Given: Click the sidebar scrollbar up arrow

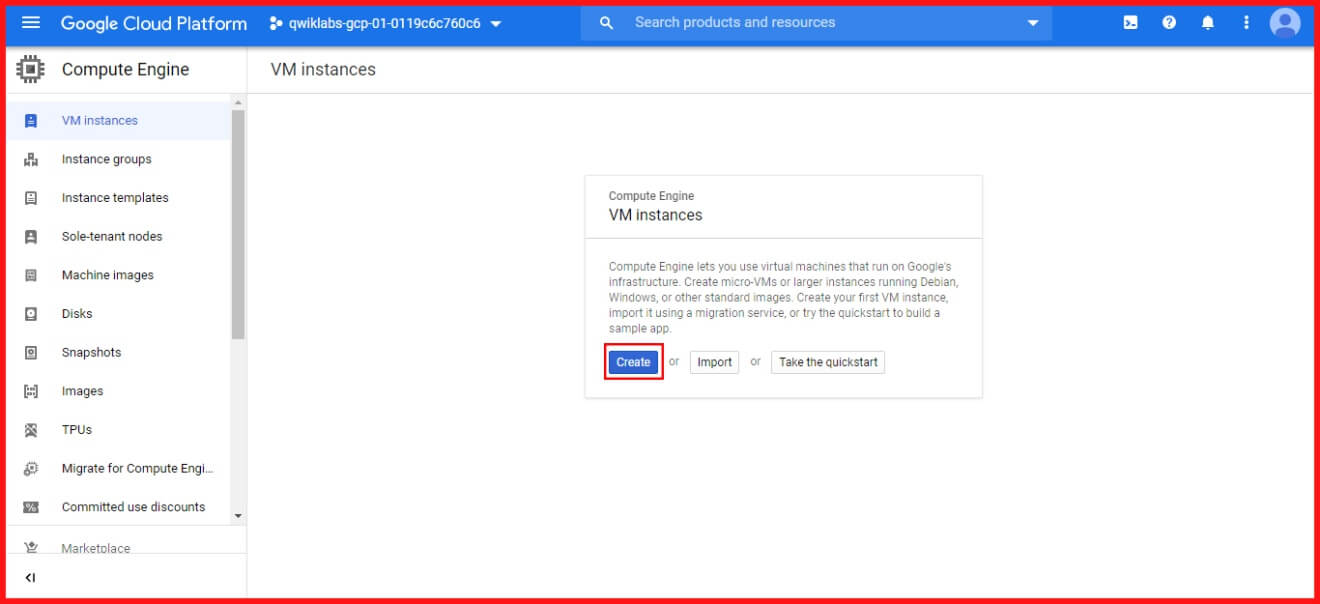Looking at the screenshot, I should point(238,103).
